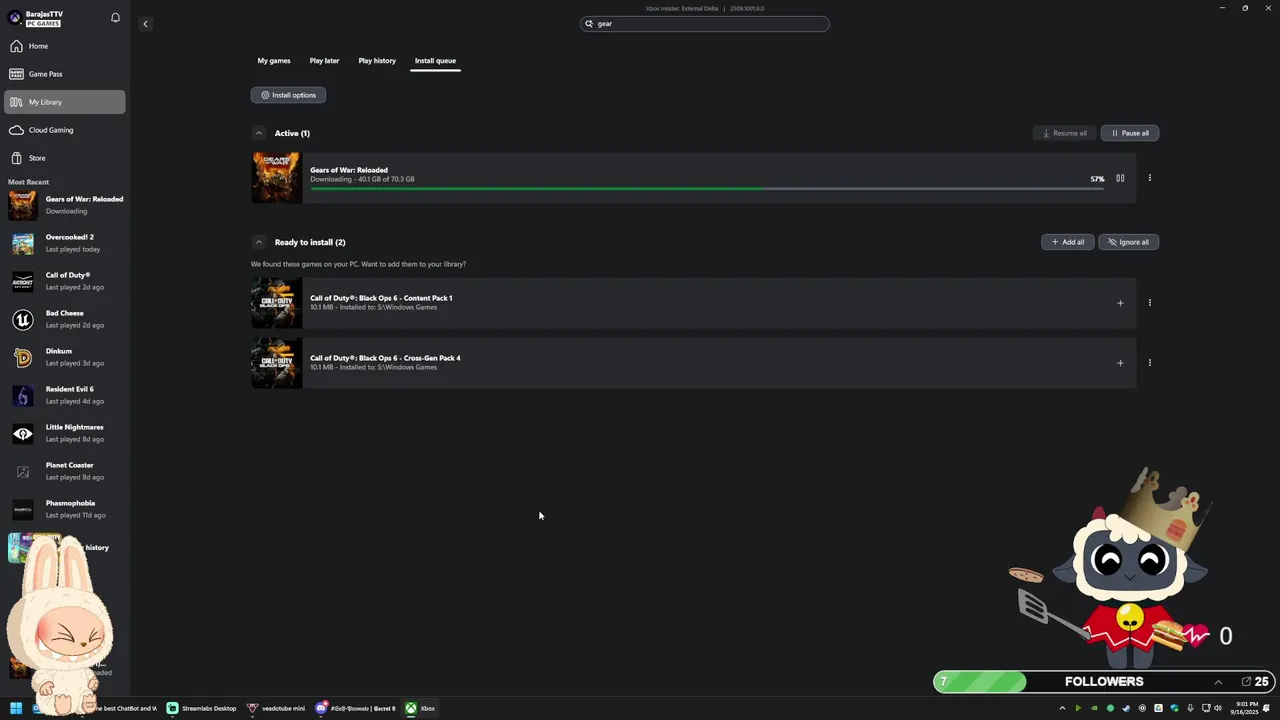Viewport: 1280px width, 720px height.
Task: Switch to Streamlabs Desktop in taskbar
Action: tap(202, 708)
